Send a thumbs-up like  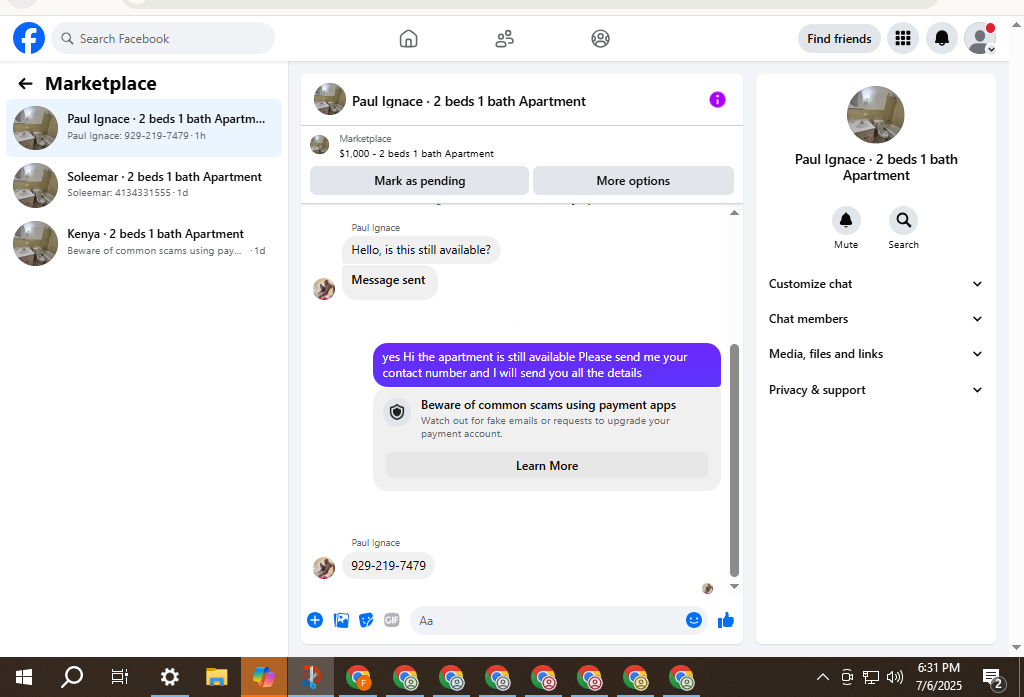tap(726, 620)
